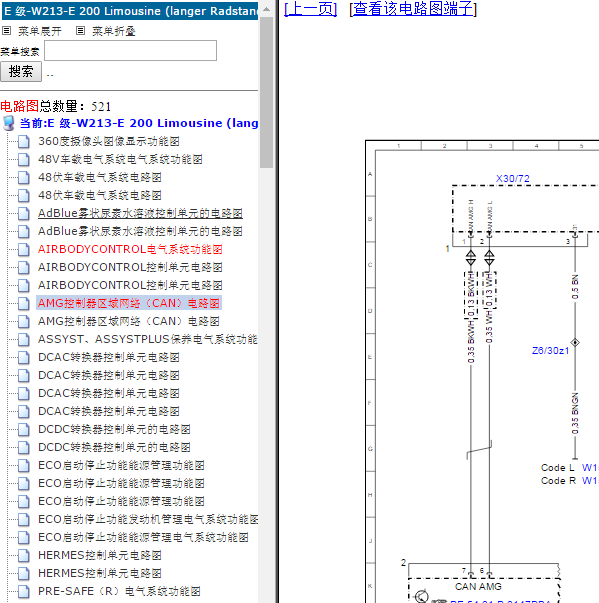Click the 0.5 BN wire label
The height and width of the screenshot is (603, 599).
coord(575,287)
